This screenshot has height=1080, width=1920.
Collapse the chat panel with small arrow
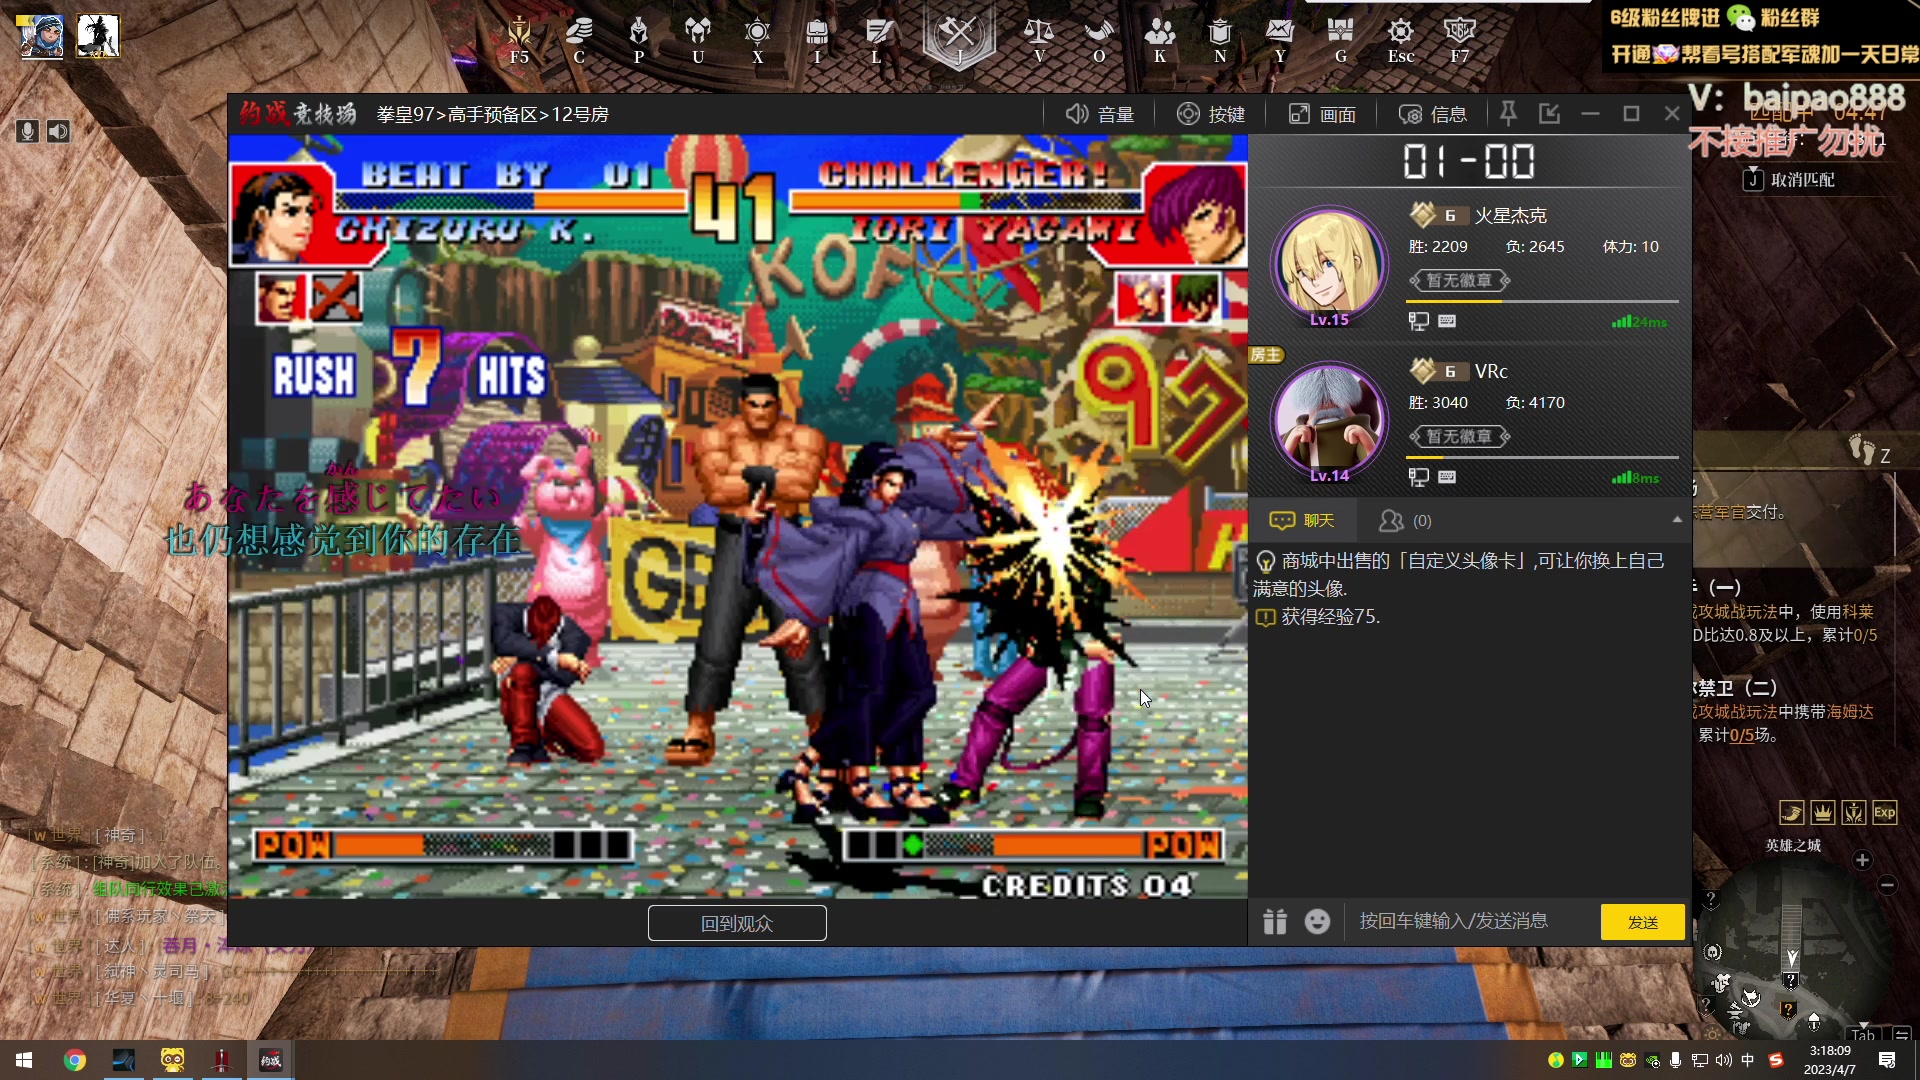1677,520
